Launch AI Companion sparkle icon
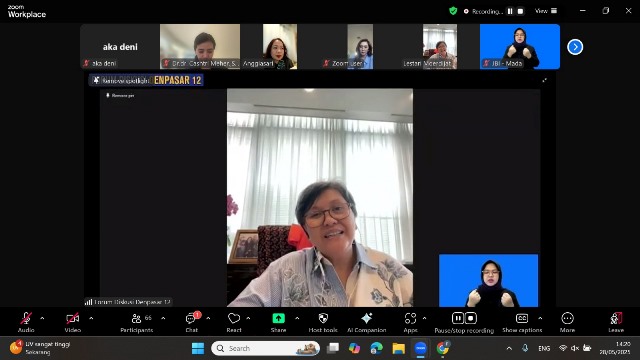 pyautogui.click(x=367, y=318)
